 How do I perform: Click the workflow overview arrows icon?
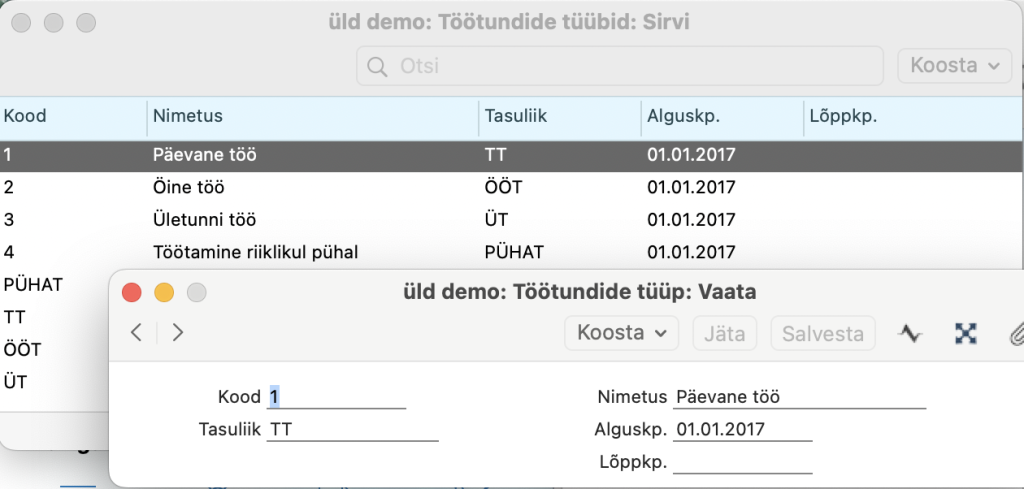pos(965,333)
